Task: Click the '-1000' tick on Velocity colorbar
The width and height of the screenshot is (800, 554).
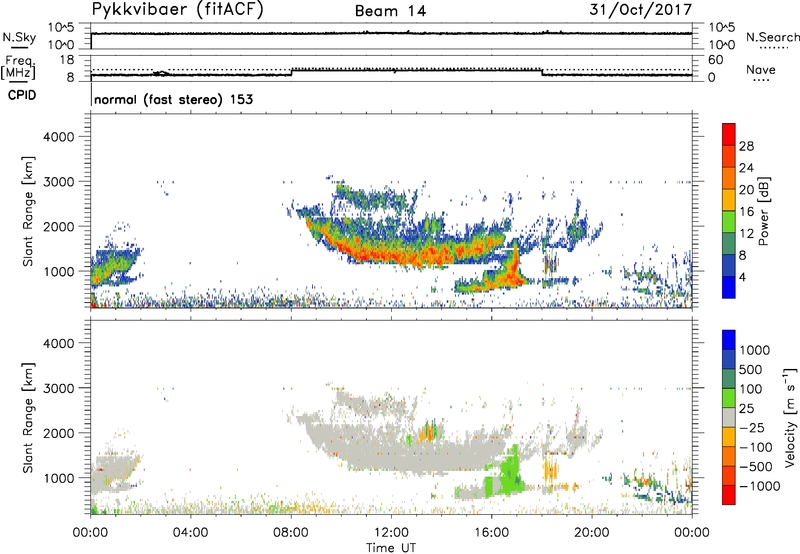Action: 759,486
